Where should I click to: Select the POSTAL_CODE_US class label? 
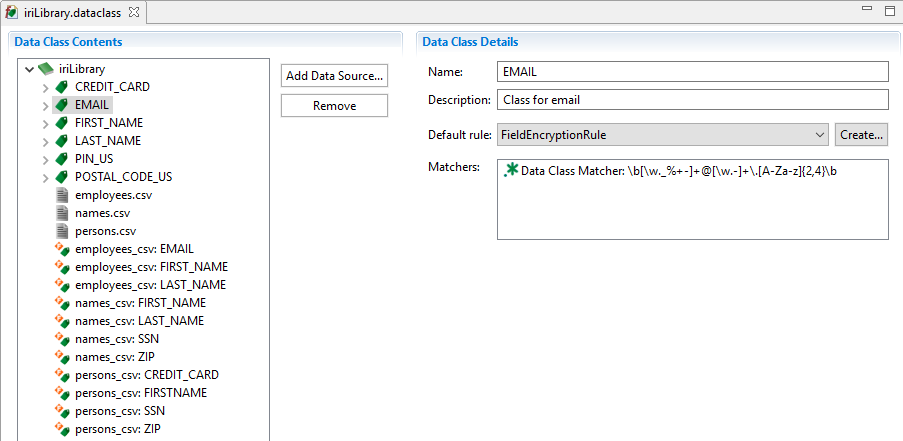[x=123, y=177]
